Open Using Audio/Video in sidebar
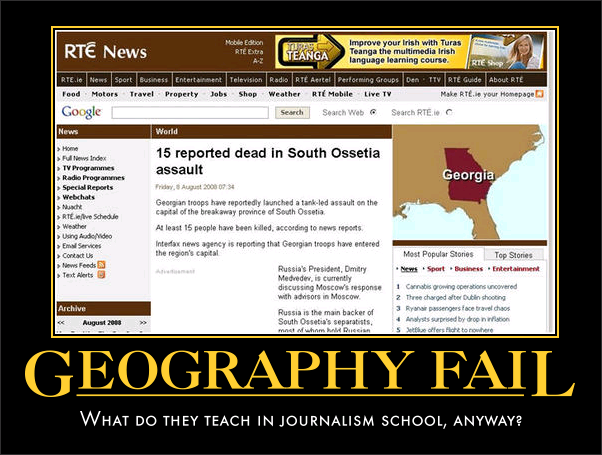This screenshot has width=602, height=455. coord(87,236)
